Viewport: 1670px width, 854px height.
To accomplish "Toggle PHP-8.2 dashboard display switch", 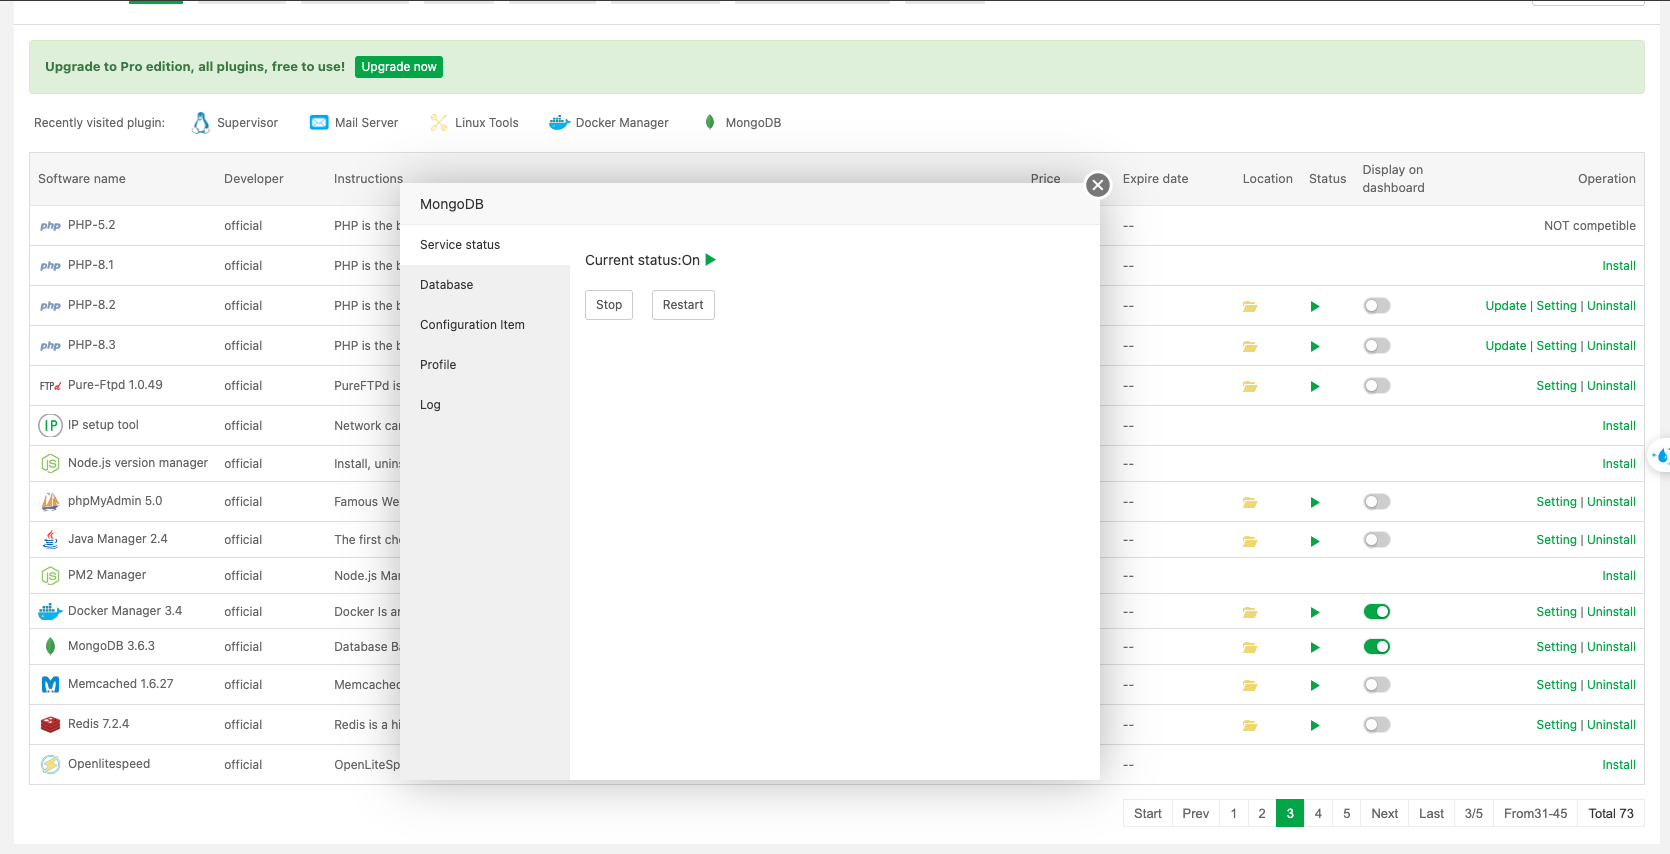I will [x=1377, y=306].
